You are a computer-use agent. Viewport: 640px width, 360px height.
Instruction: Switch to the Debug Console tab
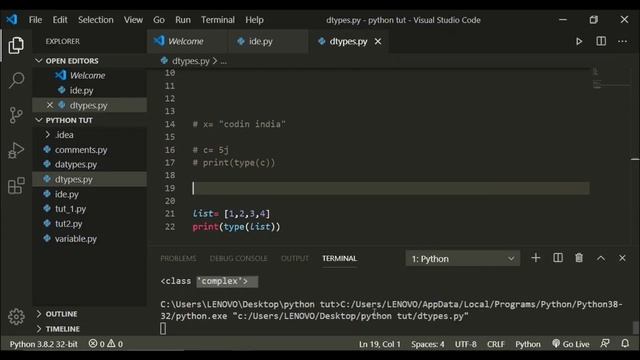click(x=238, y=258)
